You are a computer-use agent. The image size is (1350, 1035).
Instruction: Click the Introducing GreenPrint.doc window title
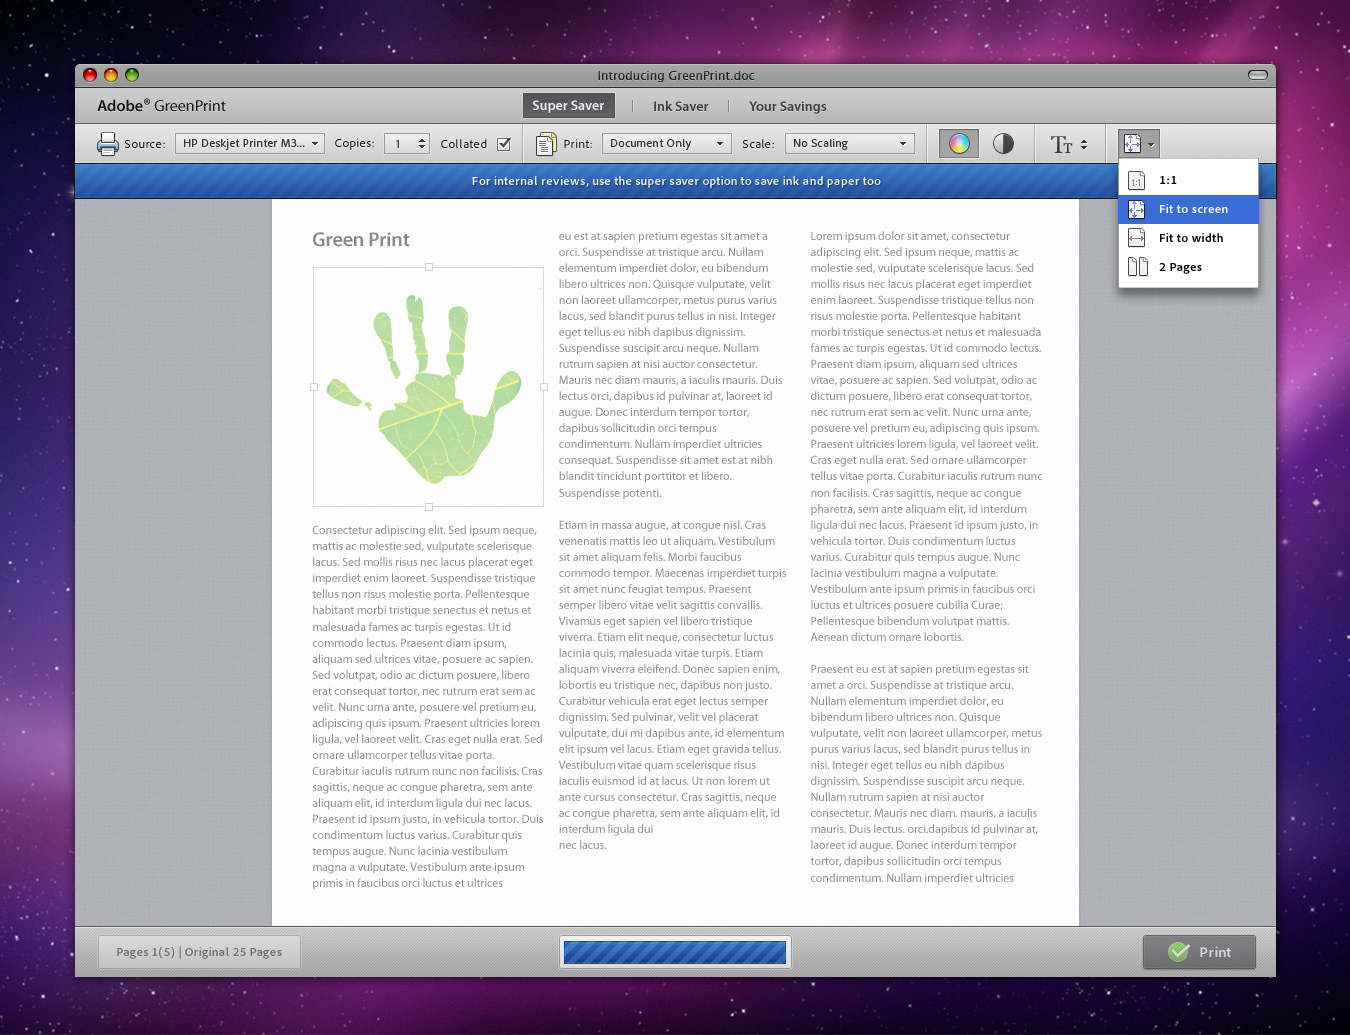click(676, 75)
